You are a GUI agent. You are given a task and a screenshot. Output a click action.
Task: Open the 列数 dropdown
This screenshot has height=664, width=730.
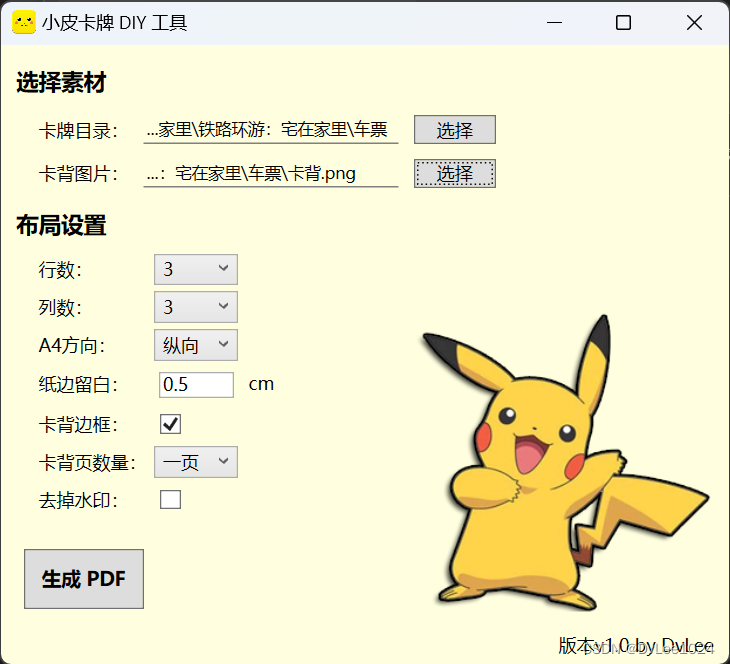pos(196,307)
